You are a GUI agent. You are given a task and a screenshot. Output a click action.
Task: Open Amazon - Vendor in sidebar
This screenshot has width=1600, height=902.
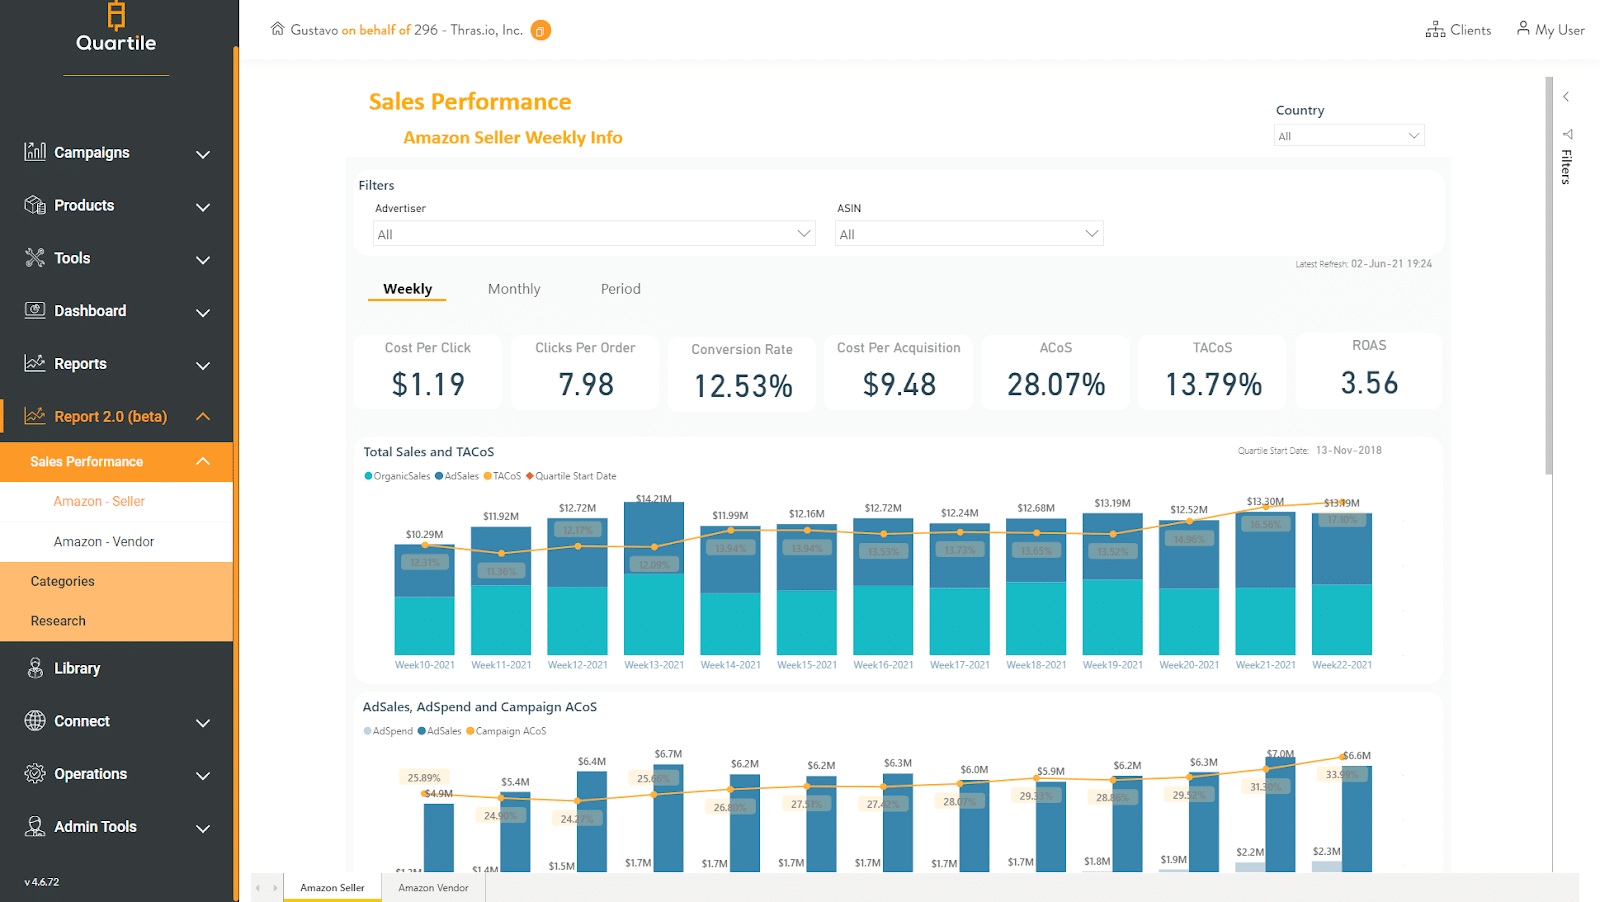click(104, 541)
